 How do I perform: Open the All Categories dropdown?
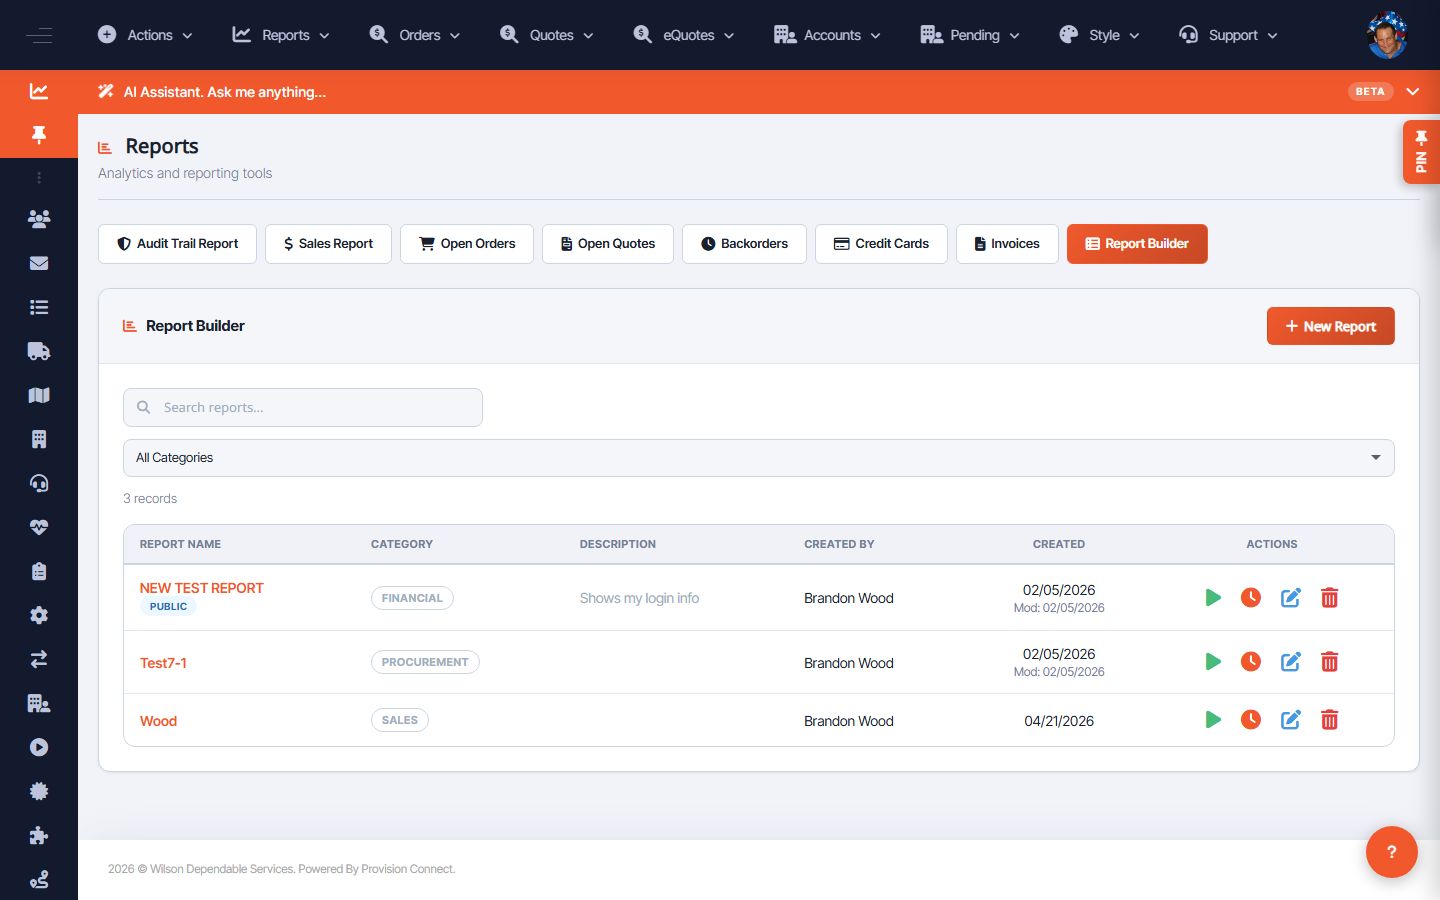point(759,458)
